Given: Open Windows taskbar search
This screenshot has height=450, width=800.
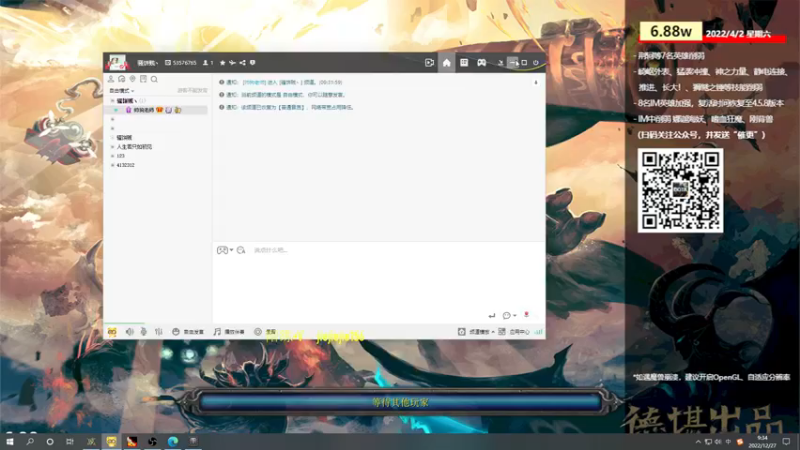Looking at the screenshot, I should [x=30, y=441].
